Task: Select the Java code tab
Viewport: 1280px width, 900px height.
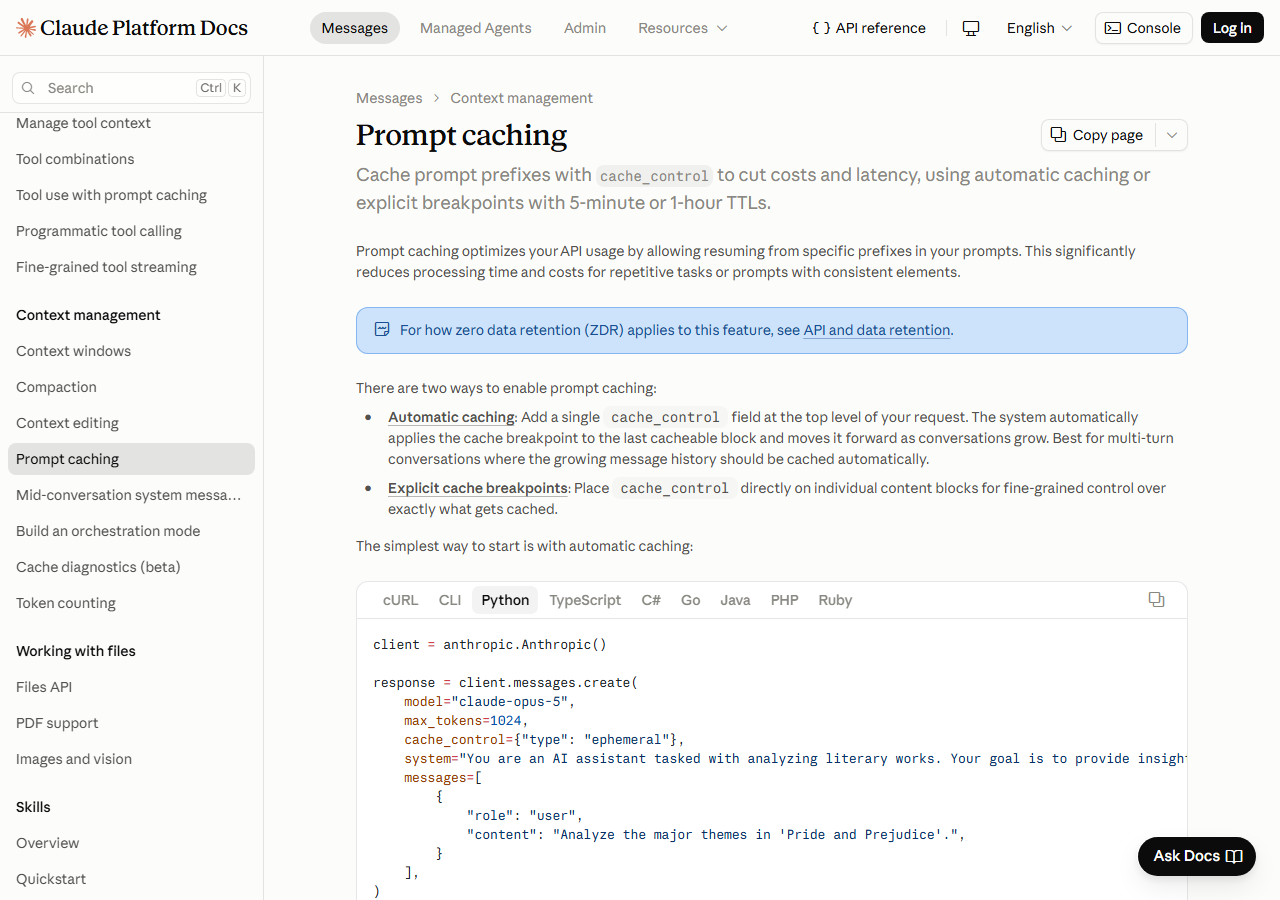Action: [x=735, y=600]
